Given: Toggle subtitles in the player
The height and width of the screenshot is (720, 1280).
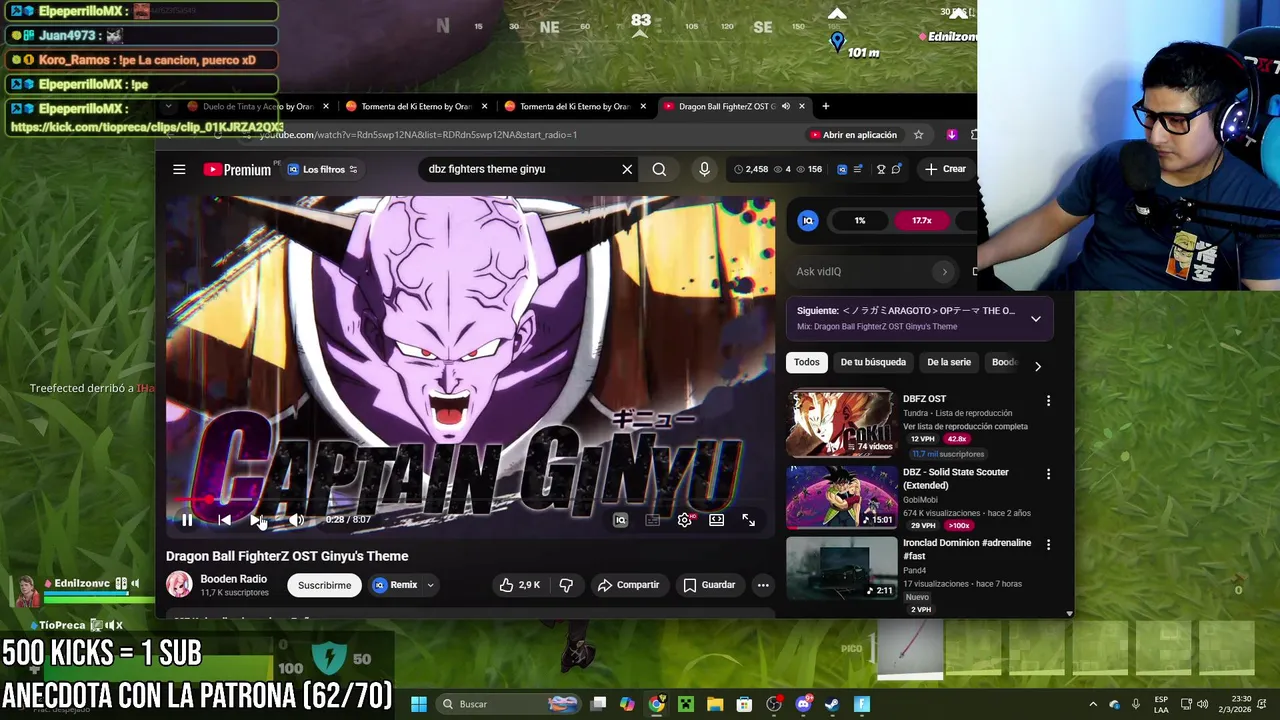Looking at the screenshot, I should 652,520.
